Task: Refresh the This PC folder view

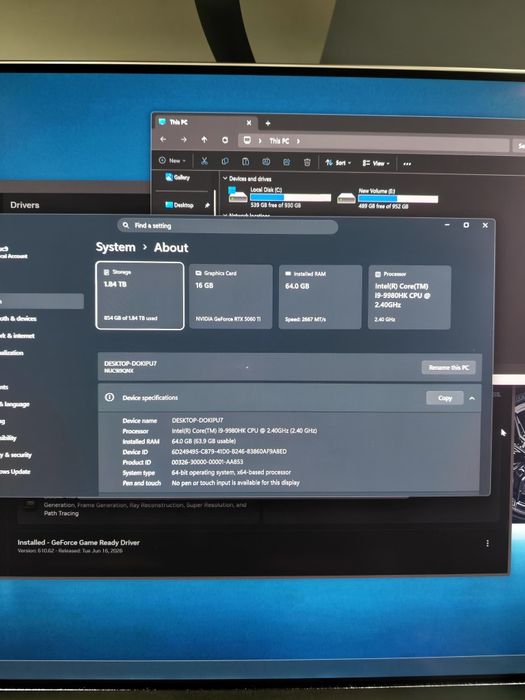Action: [x=225, y=140]
